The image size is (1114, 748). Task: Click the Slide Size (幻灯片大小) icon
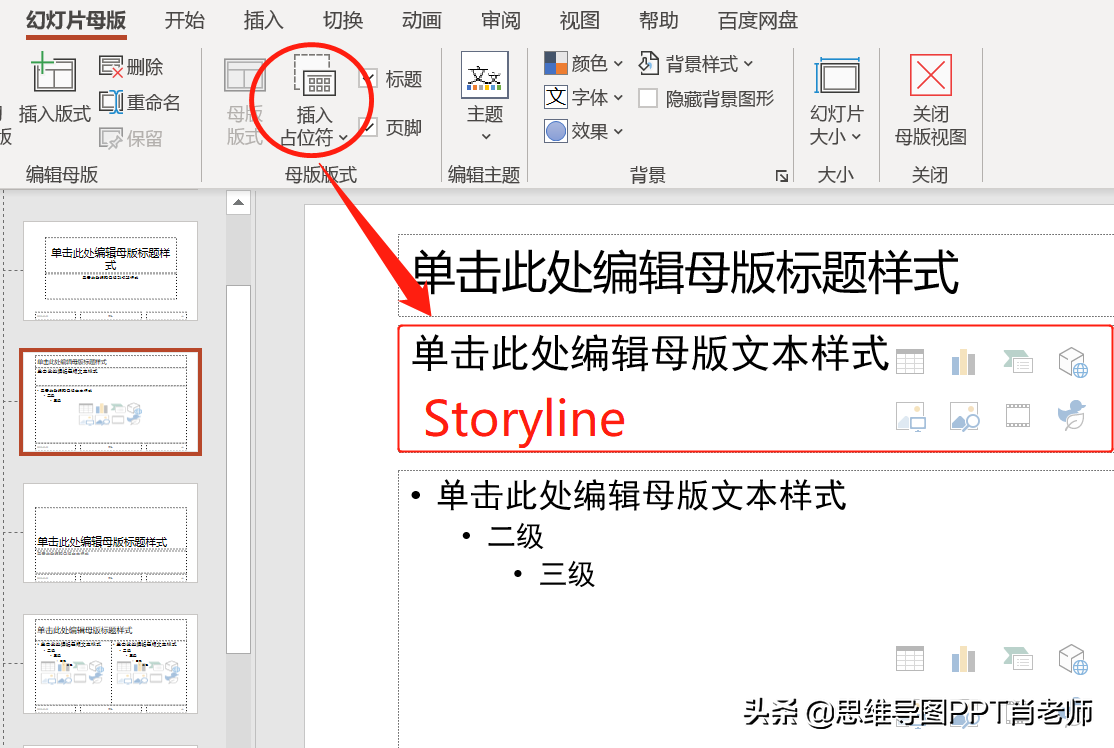coord(837,76)
